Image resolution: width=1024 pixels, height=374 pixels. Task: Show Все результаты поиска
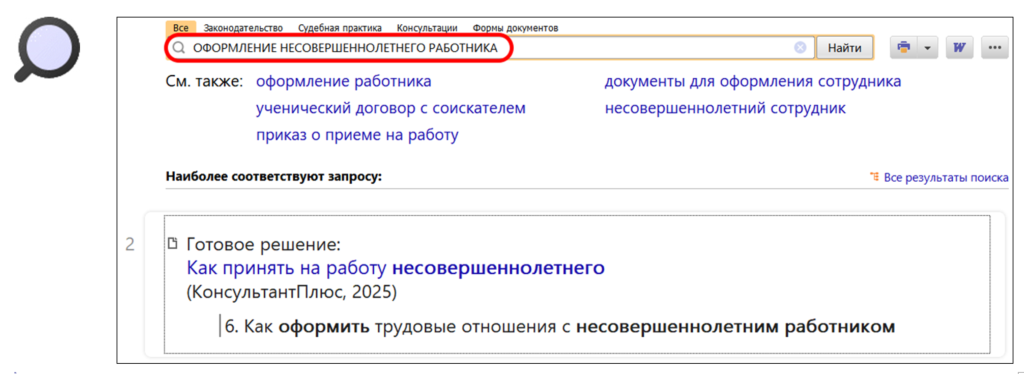[x=946, y=177]
